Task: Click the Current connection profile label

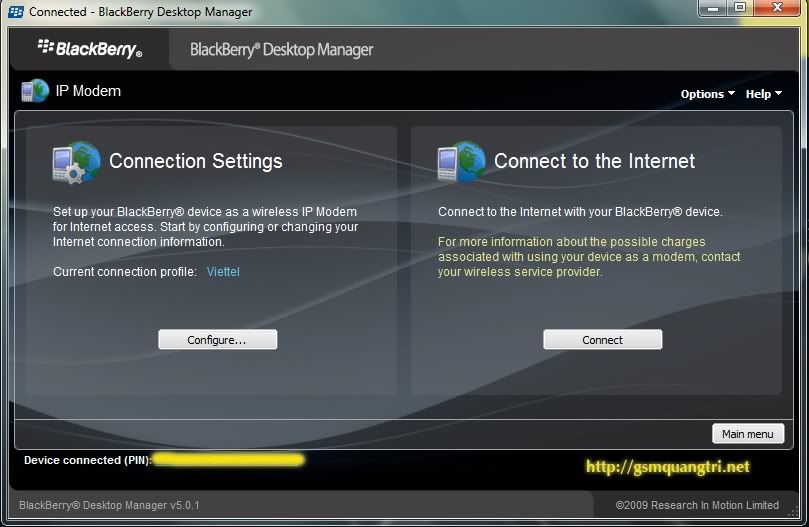Action: 125,272
